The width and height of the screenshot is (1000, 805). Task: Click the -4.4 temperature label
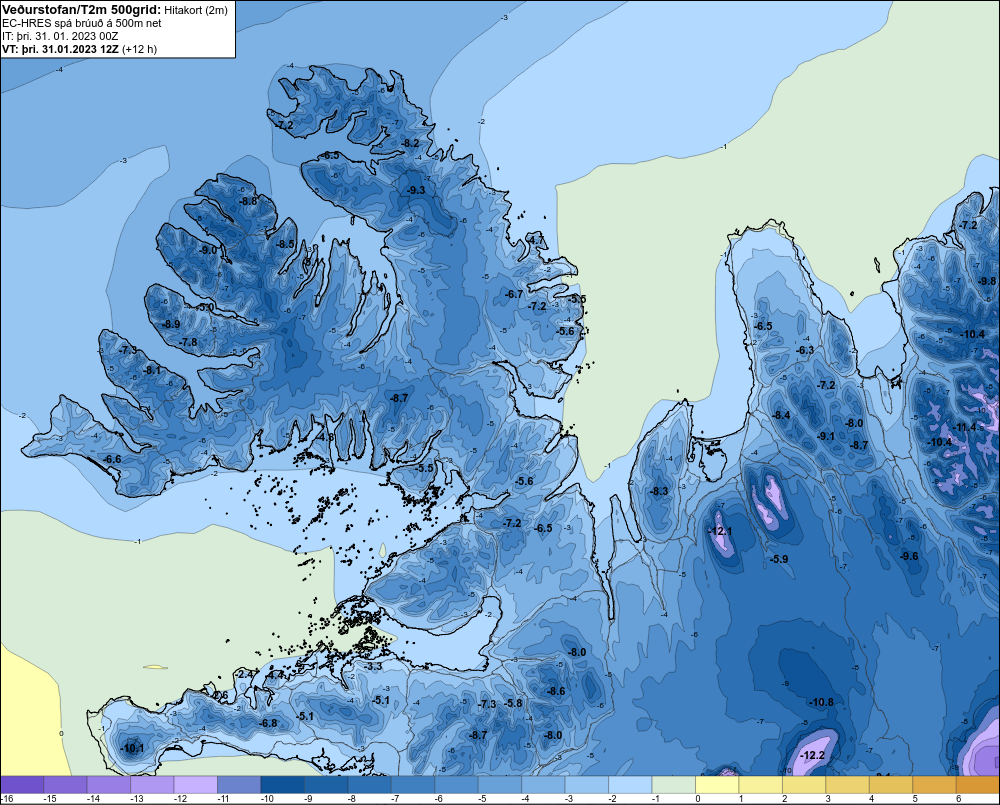click(276, 674)
